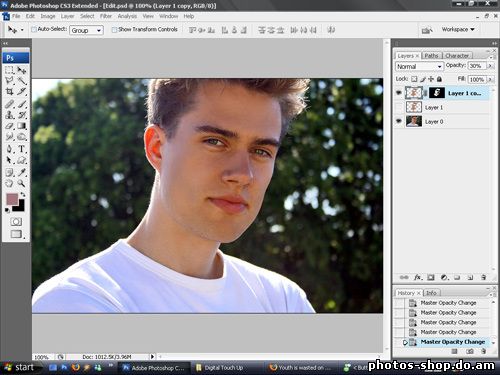Select the Gradient tool

22,126
